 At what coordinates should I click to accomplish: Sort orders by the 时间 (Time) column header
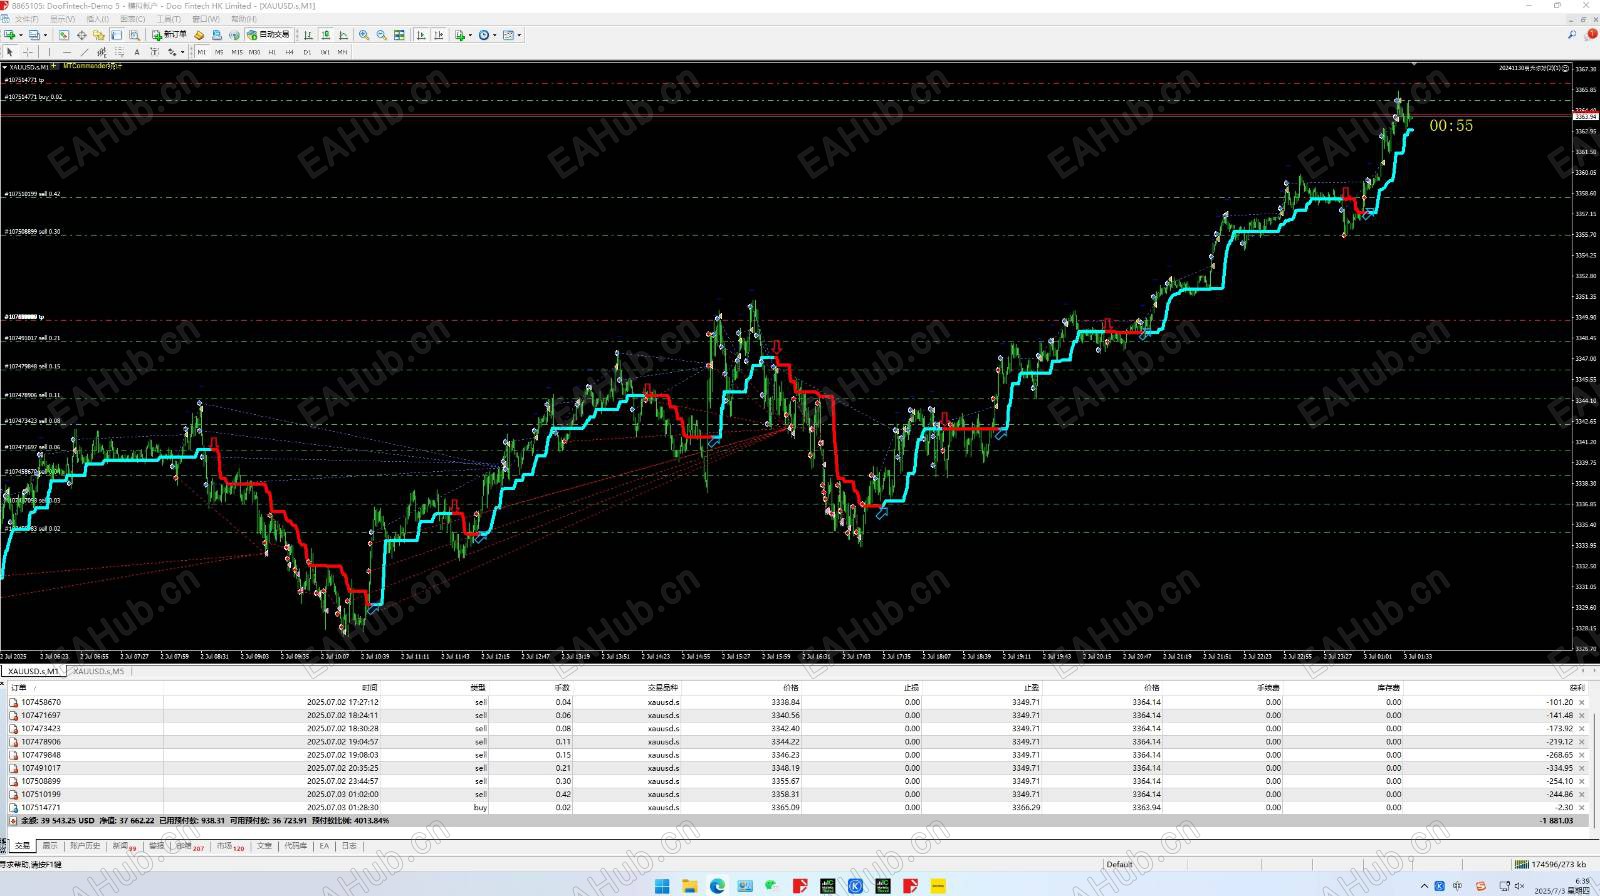coord(370,687)
